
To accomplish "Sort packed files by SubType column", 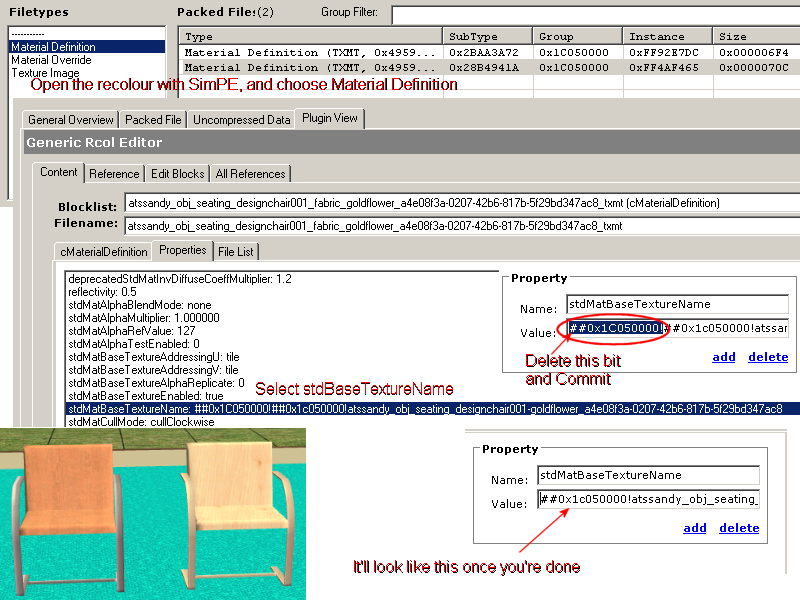I will [x=487, y=37].
